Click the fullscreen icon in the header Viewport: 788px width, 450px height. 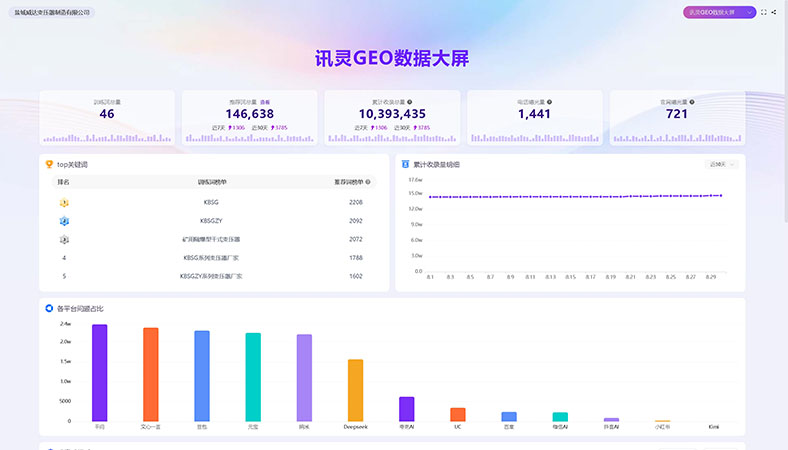pos(764,12)
